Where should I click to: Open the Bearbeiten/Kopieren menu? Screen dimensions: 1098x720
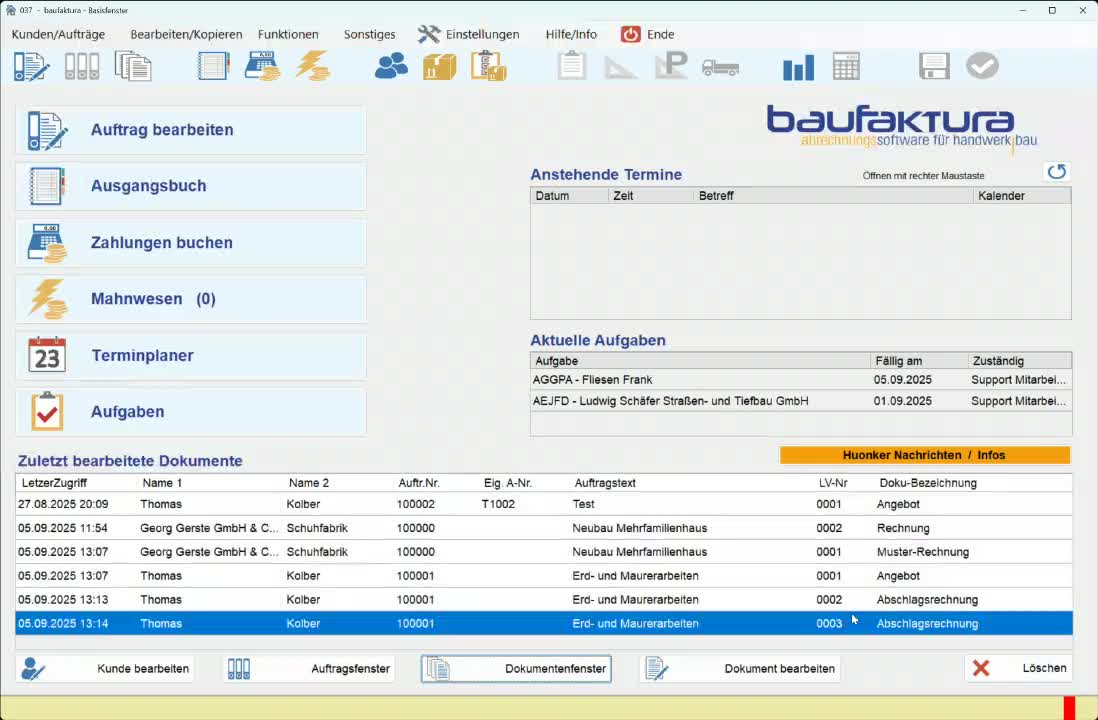click(x=186, y=34)
